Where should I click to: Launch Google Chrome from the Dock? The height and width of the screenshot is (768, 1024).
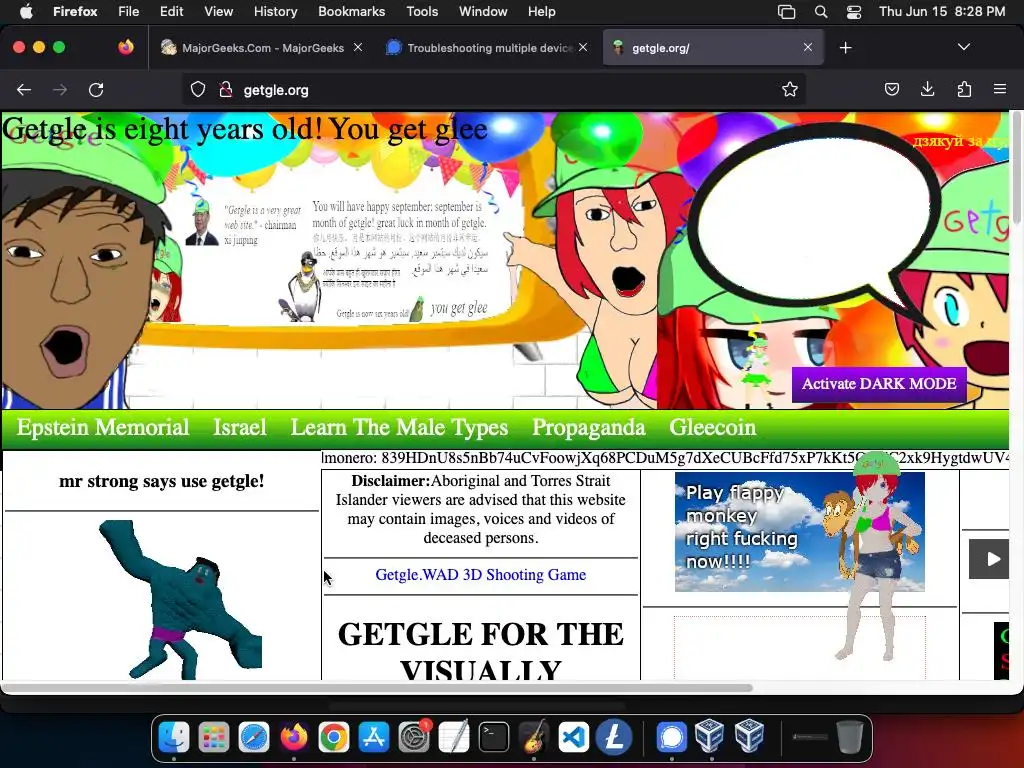pyautogui.click(x=334, y=738)
